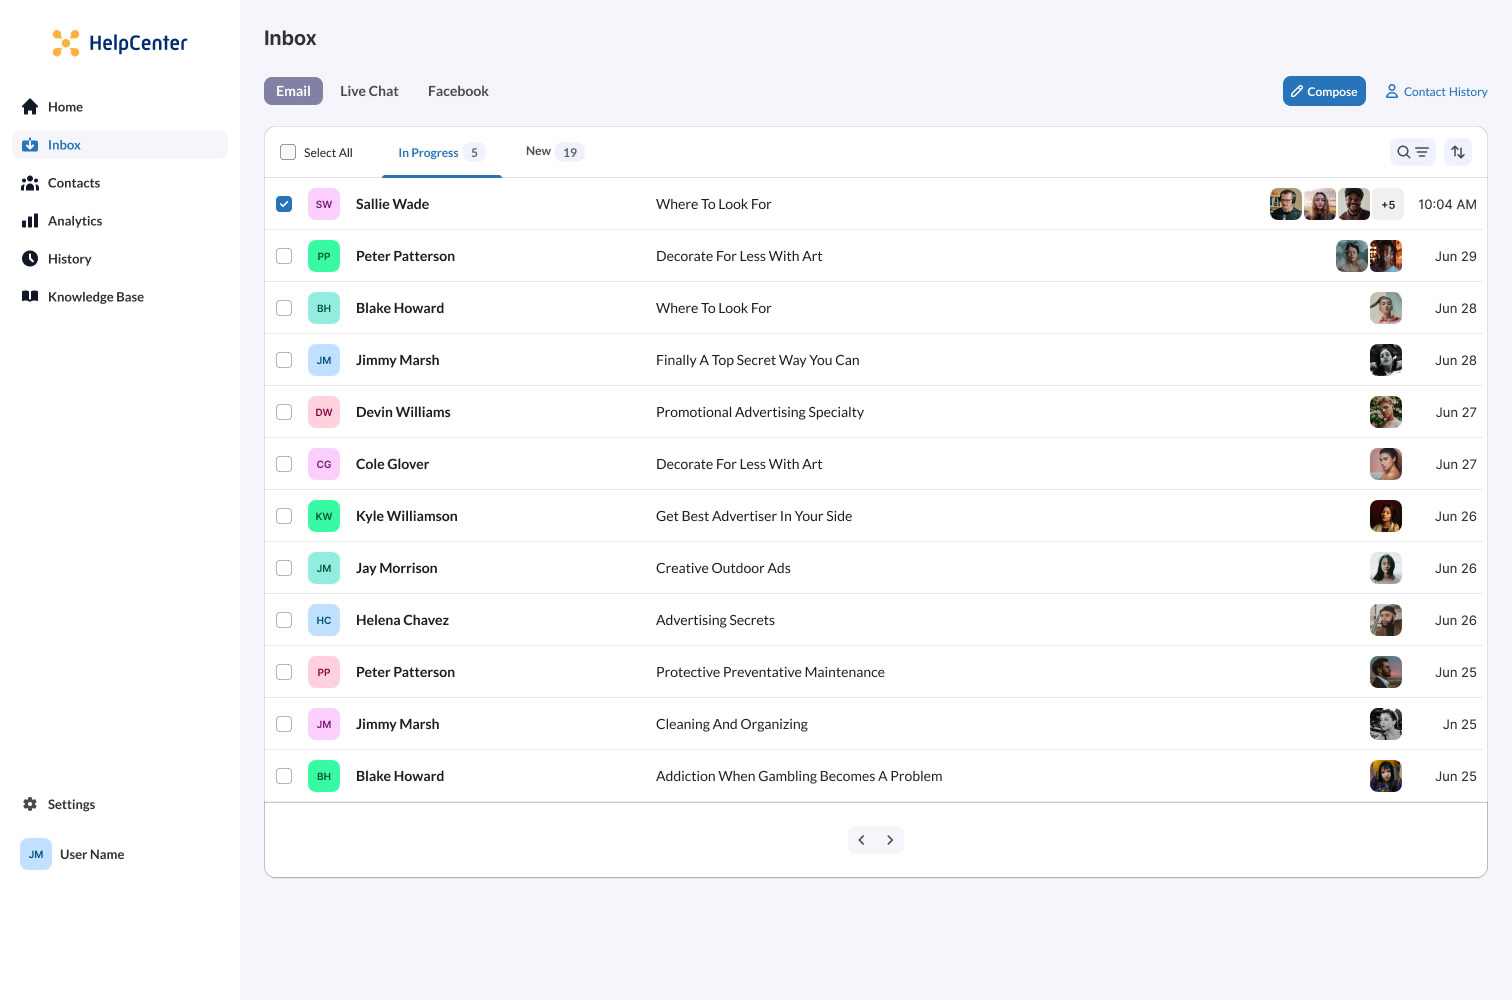Click agent photo on Blake Howard Jun 28 row
Screen dimensions: 1512x1000
coord(1386,308)
